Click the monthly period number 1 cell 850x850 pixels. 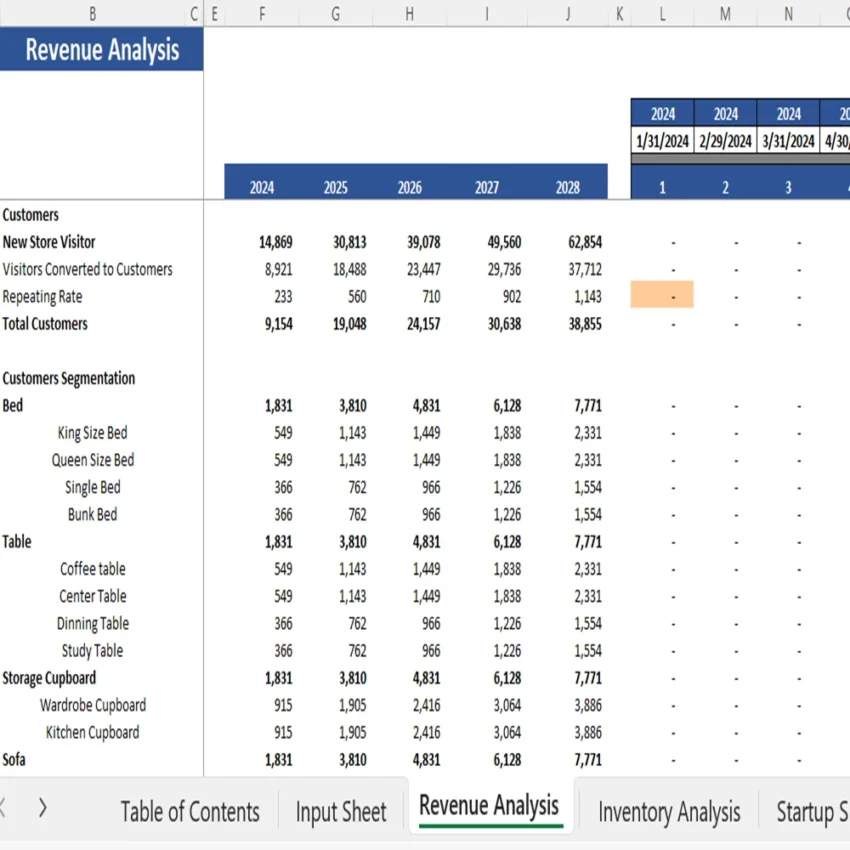coord(661,187)
